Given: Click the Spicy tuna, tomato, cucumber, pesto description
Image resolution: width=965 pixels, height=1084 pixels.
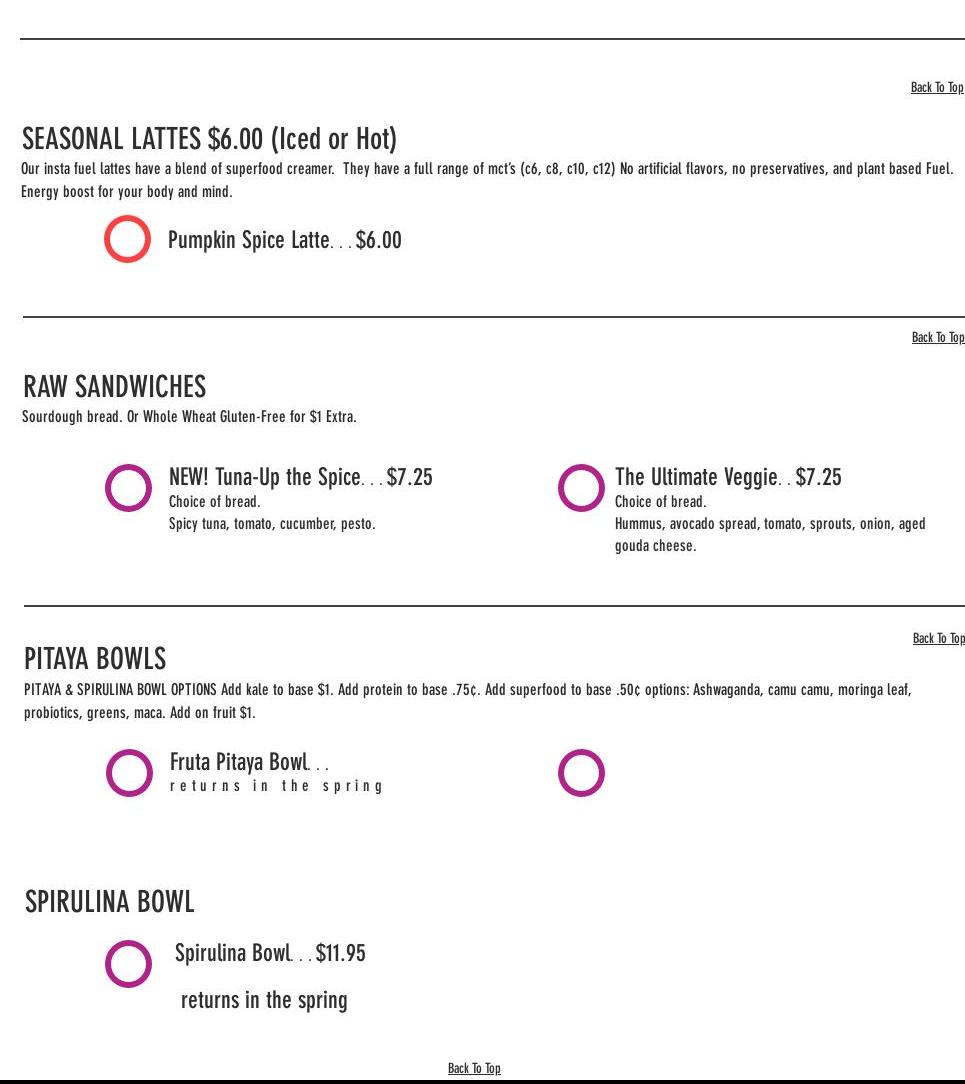Looking at the screenshot, I should click(272, 524).
